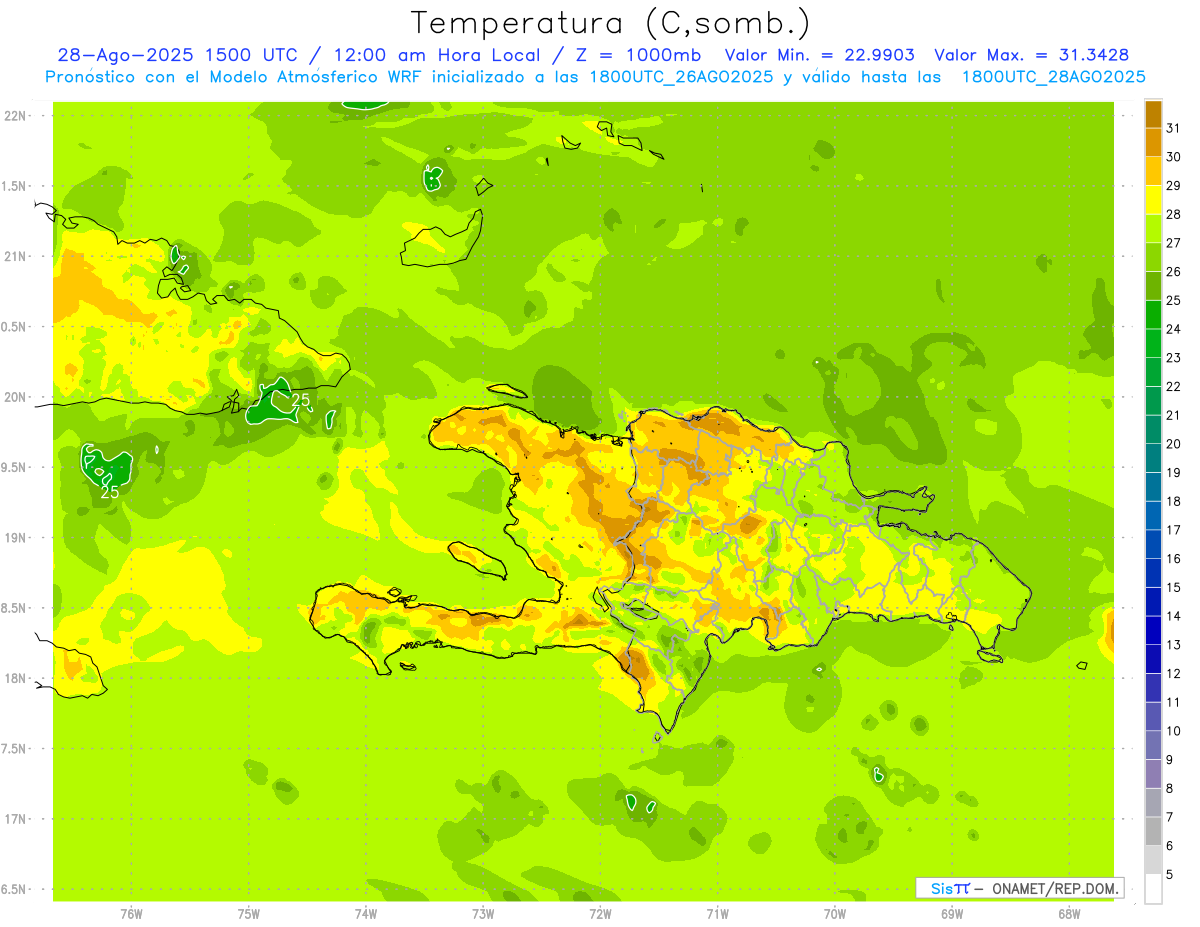Click yellow legend swatch between 28 and 29
Screen dimensions: 1200x927
[x=1153, y=200]
